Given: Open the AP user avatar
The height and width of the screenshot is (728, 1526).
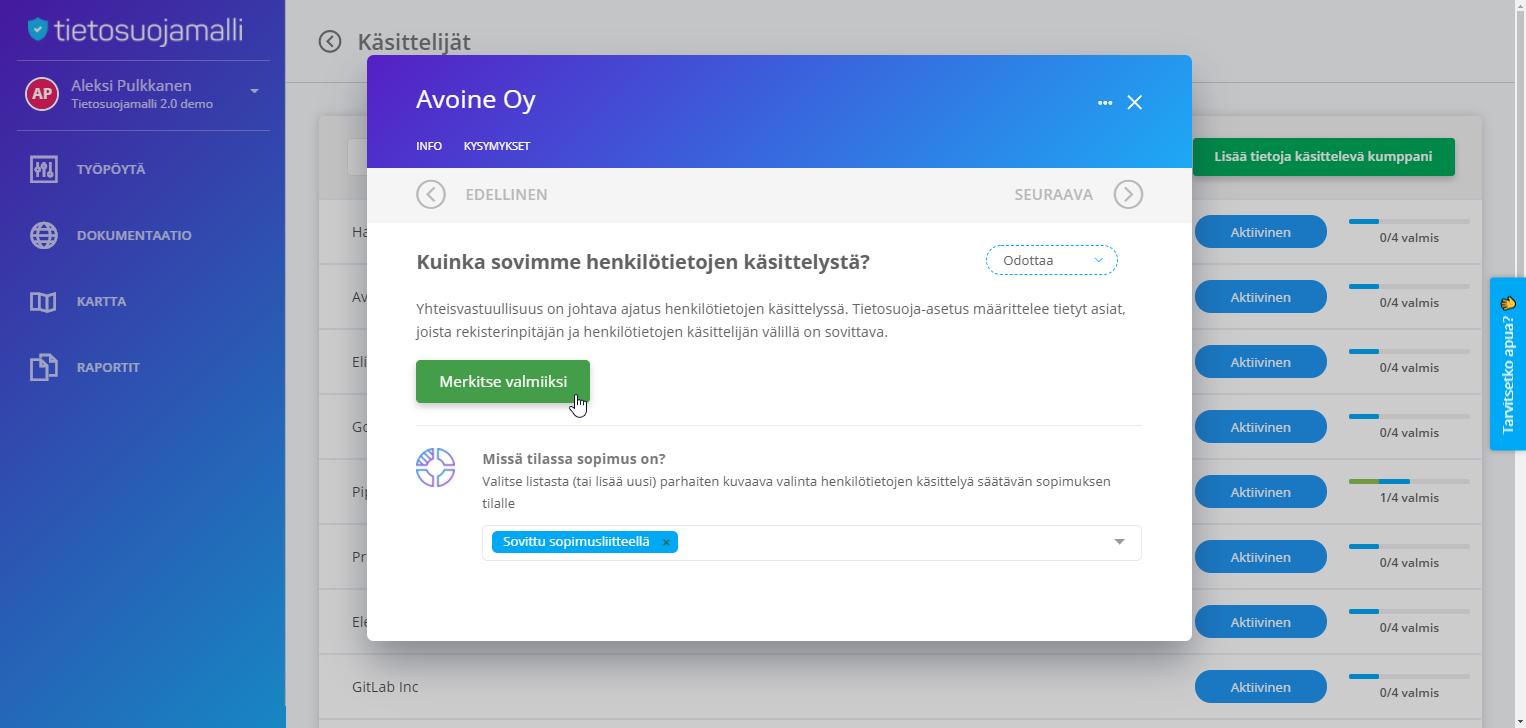Looking at the screenshot, I should tap(41, 93).
